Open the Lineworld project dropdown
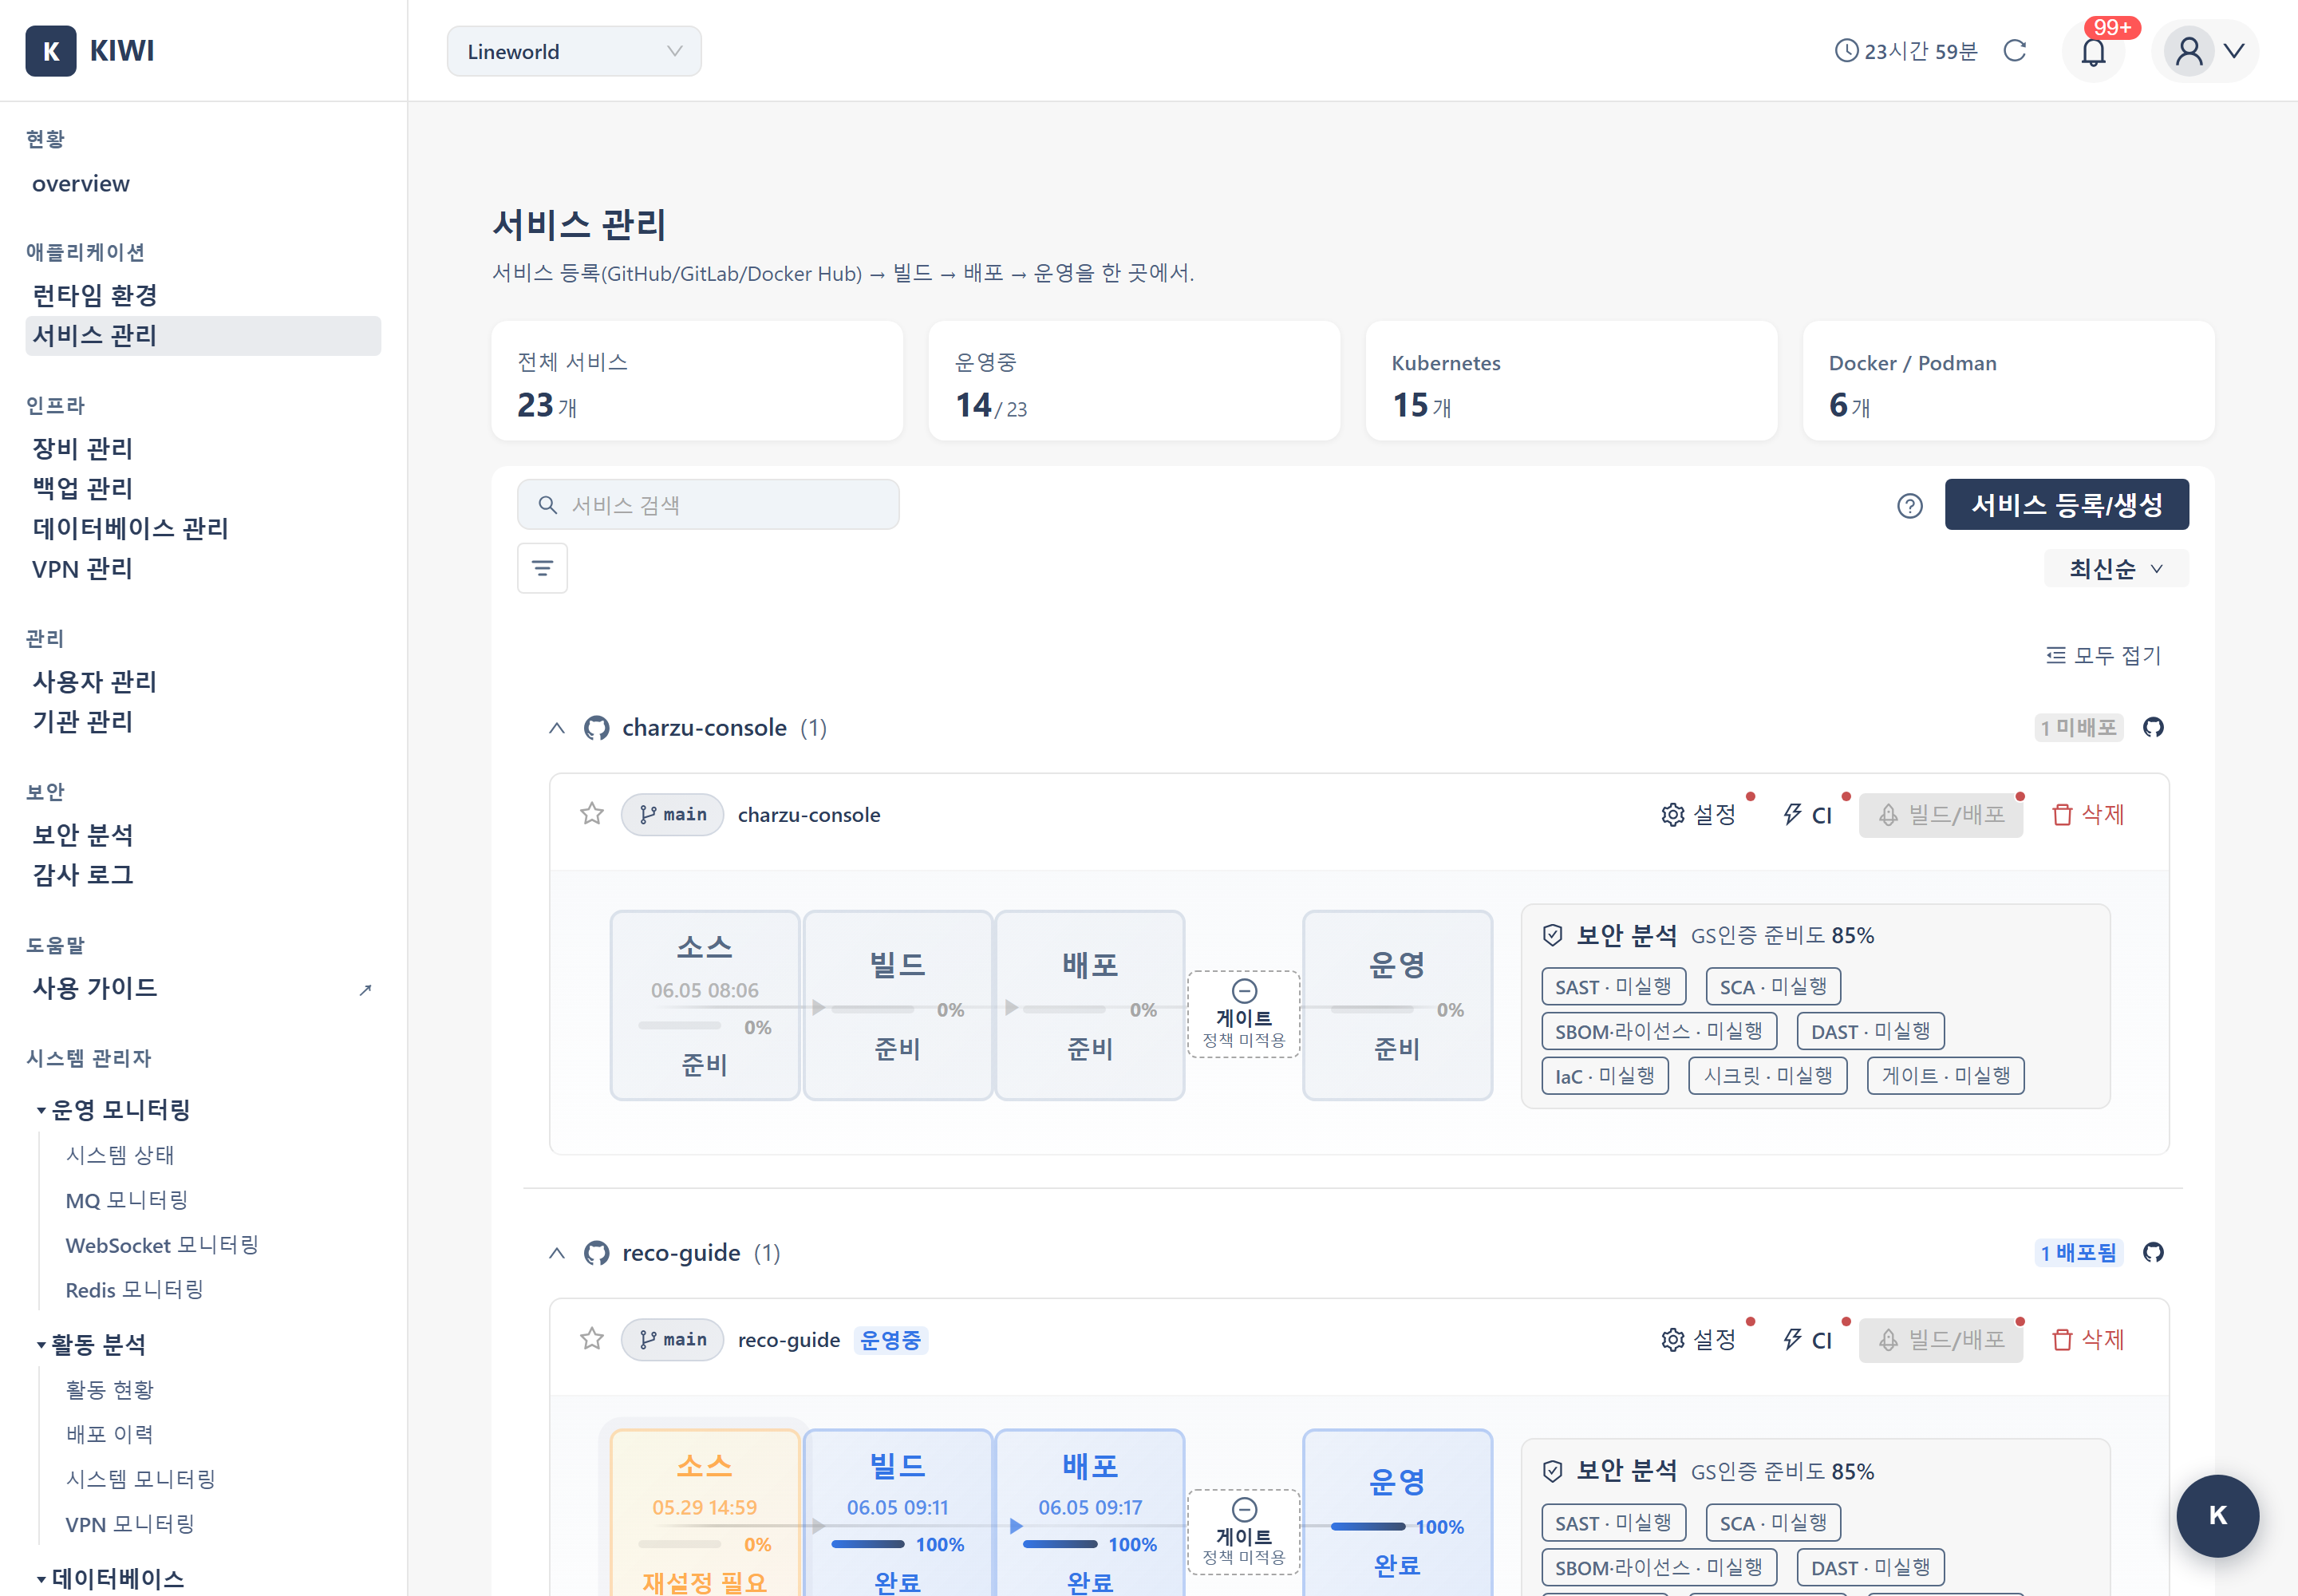 click(574, 51)
